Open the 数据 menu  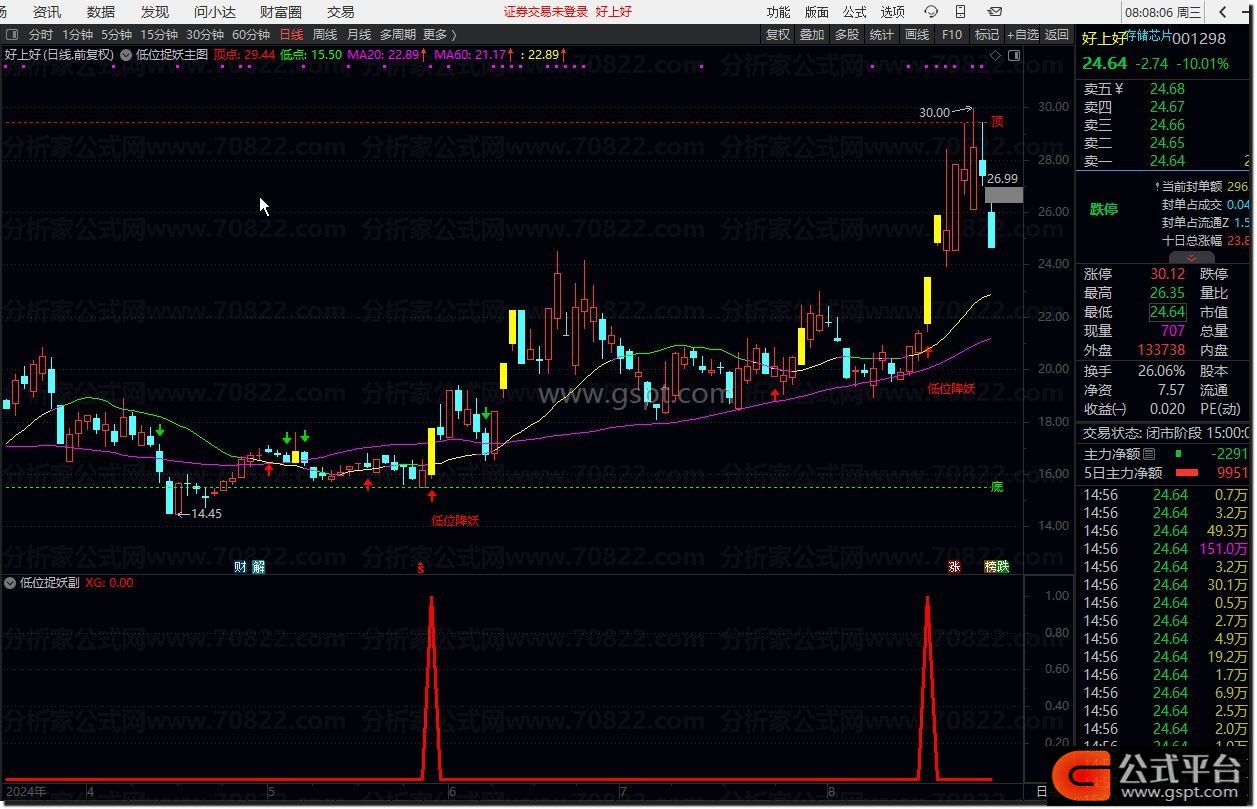101,12
